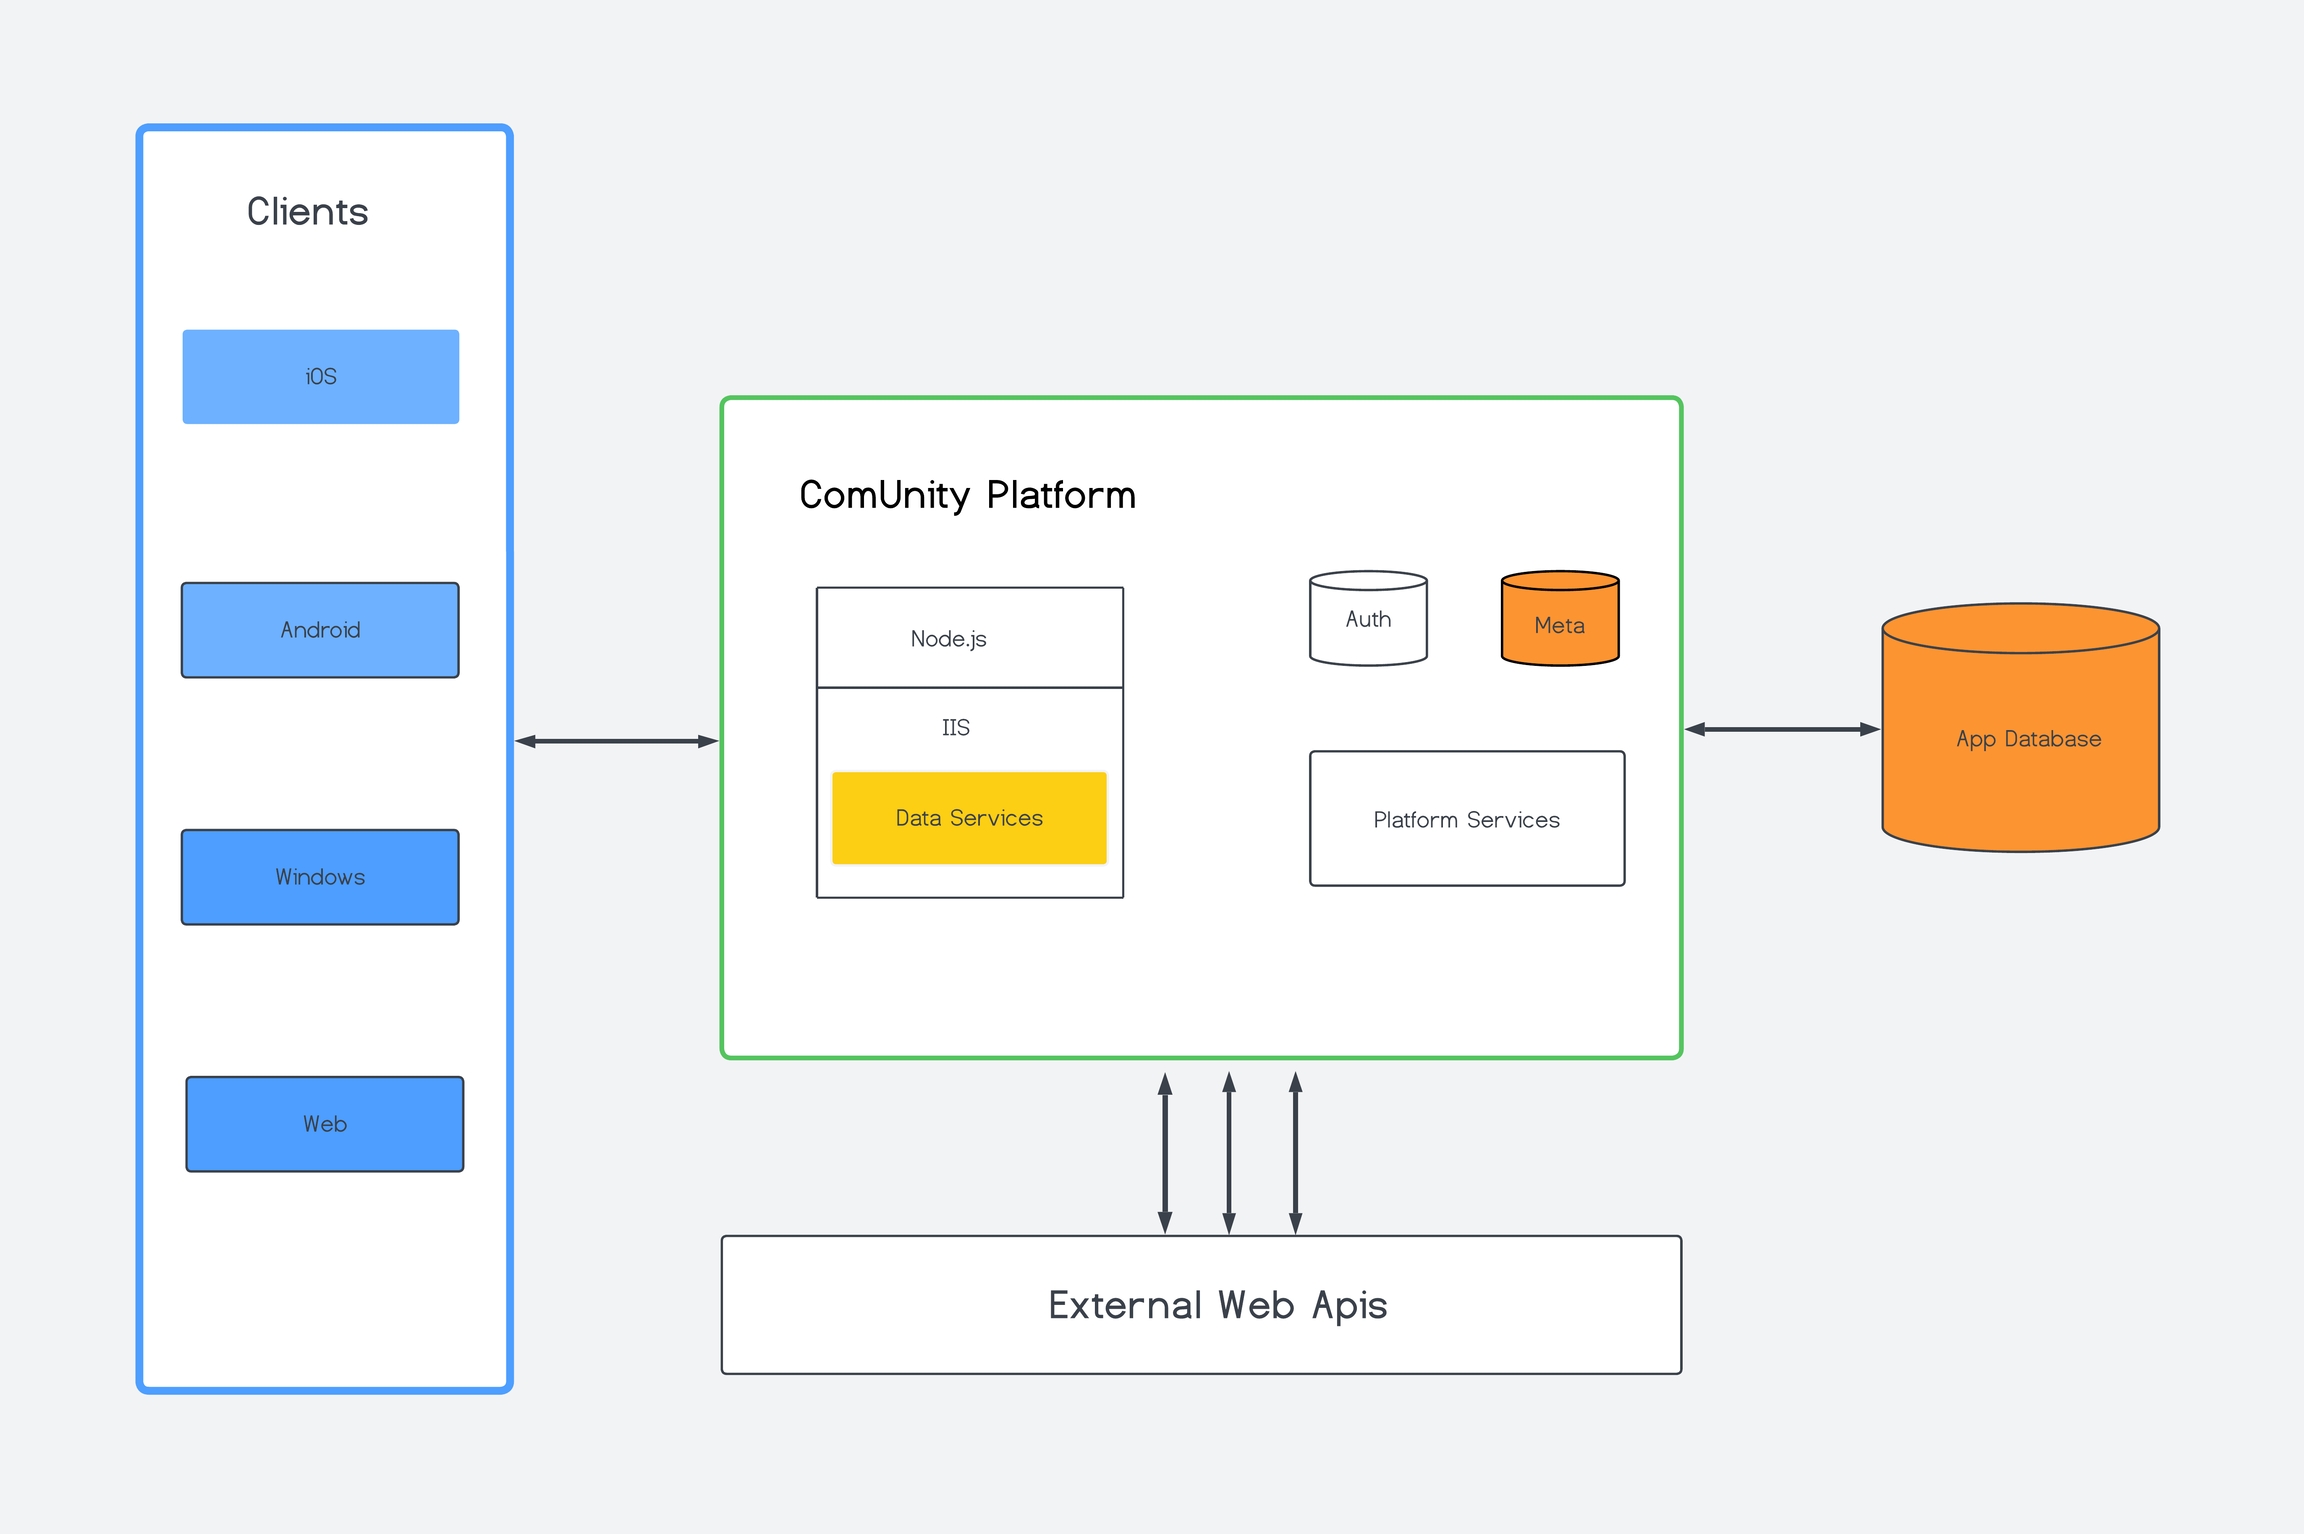Click the Web client box

324,1124
